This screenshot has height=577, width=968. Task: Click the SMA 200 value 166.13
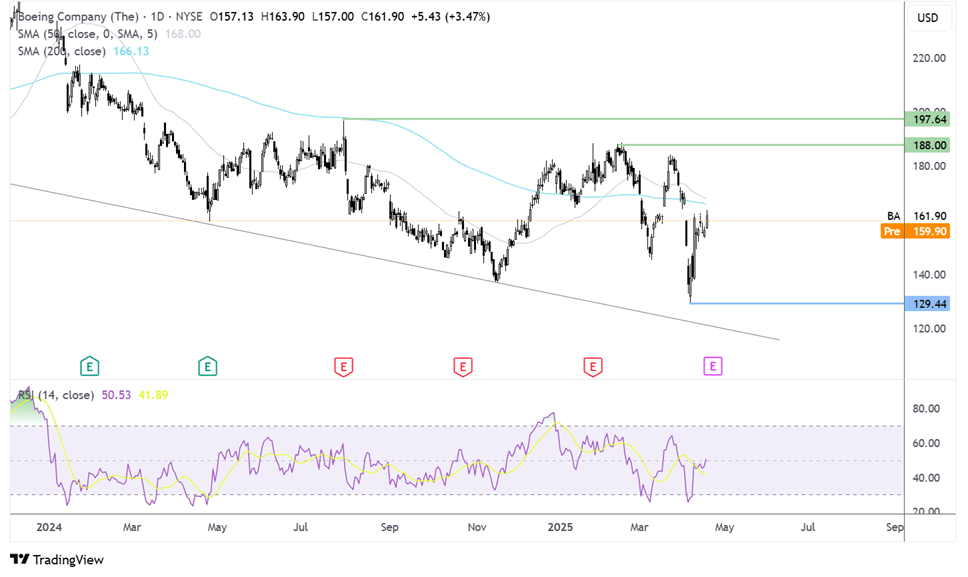coord(131,51)
